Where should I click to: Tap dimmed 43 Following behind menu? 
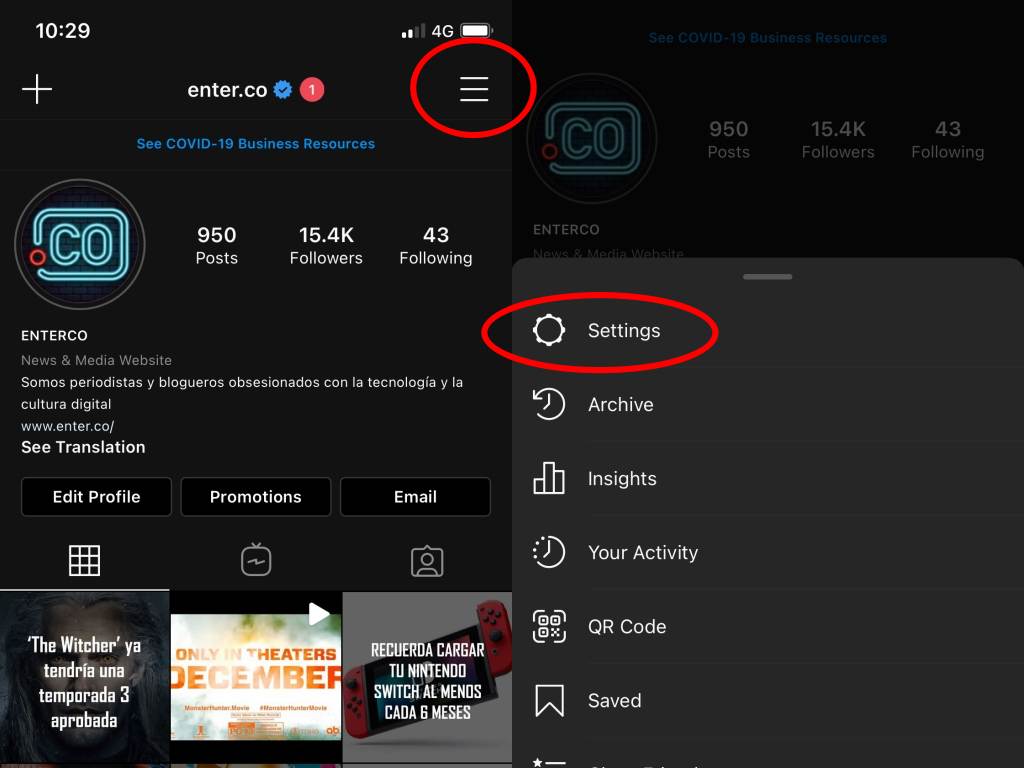click(948, 139)
